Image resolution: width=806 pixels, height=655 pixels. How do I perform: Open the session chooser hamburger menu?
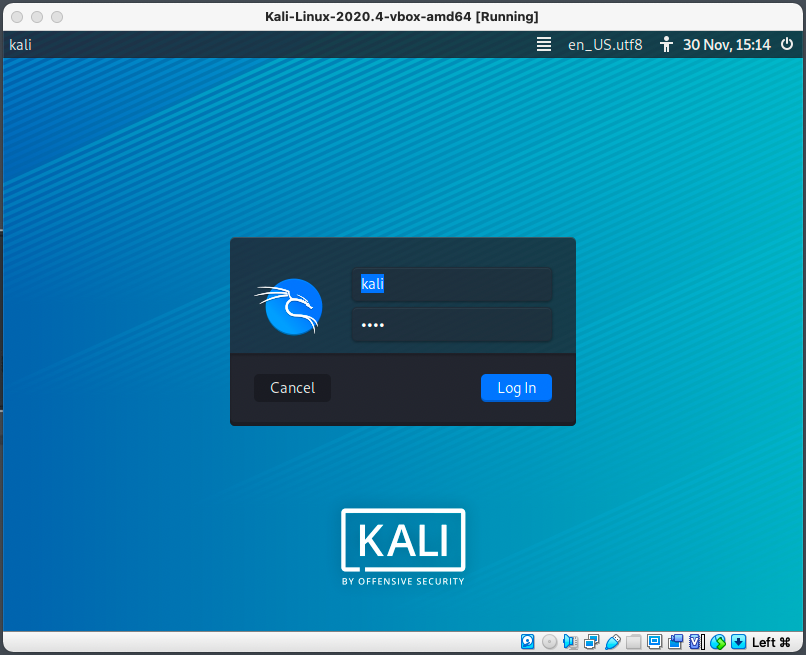pos(544,45)
